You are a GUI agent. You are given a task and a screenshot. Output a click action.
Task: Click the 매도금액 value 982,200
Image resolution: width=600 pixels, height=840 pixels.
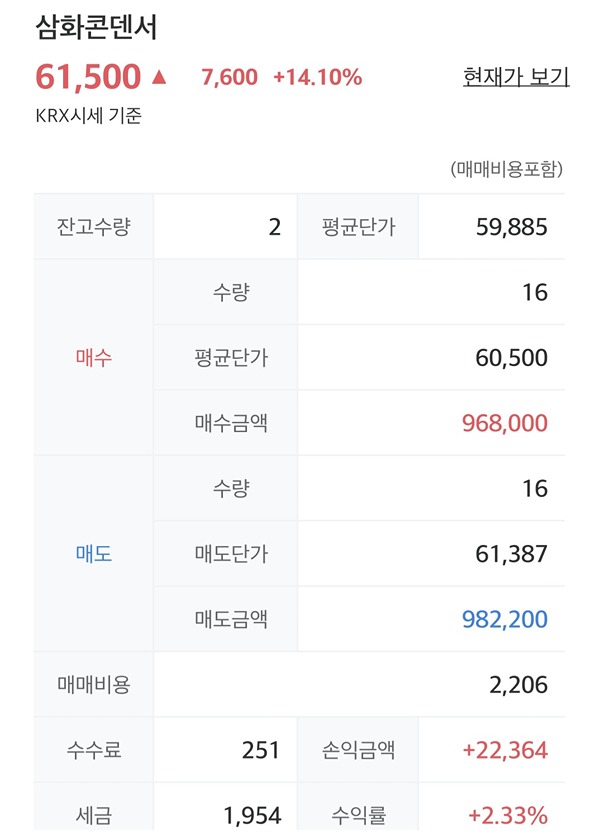coord(505,619)
